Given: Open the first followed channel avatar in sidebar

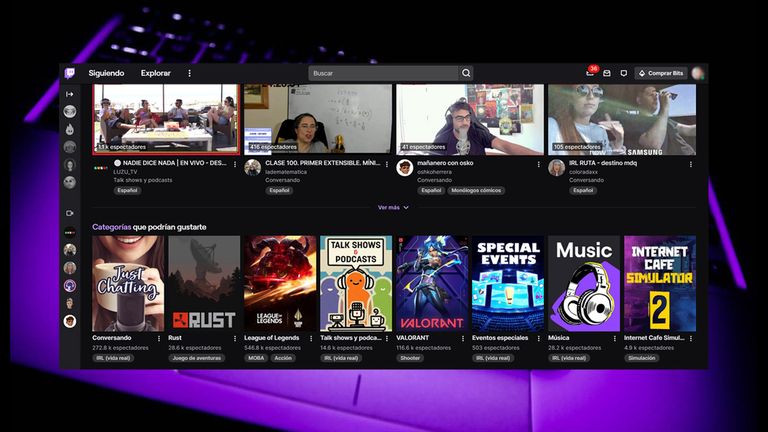Looking at the screenshot, I should 70,112.
